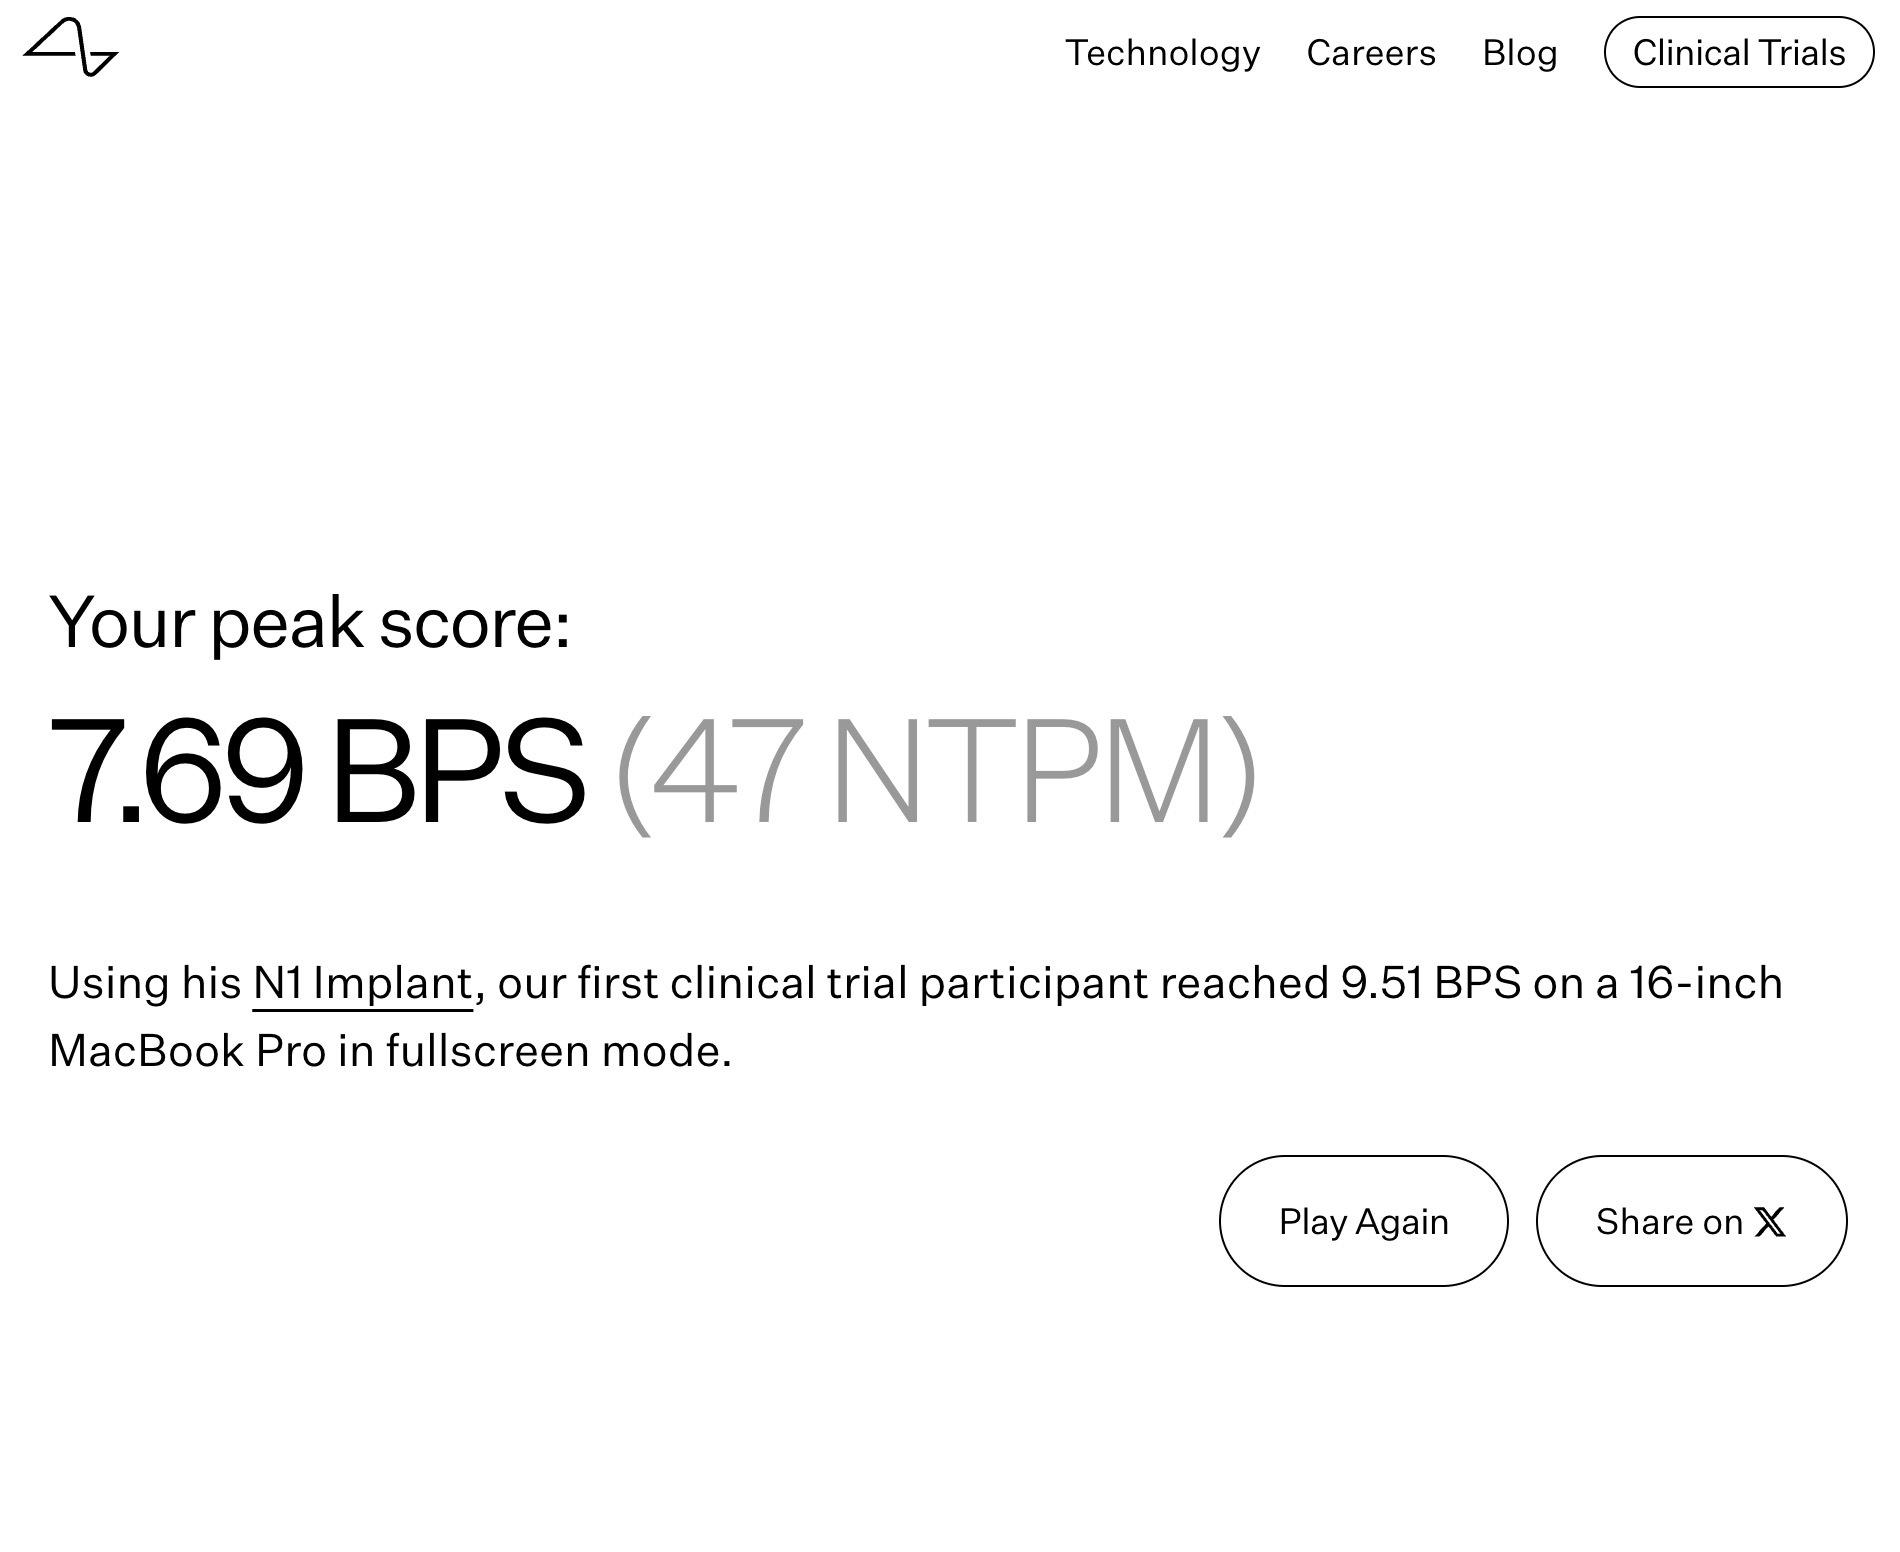Click the Share on X button

coord(1690,1221)
